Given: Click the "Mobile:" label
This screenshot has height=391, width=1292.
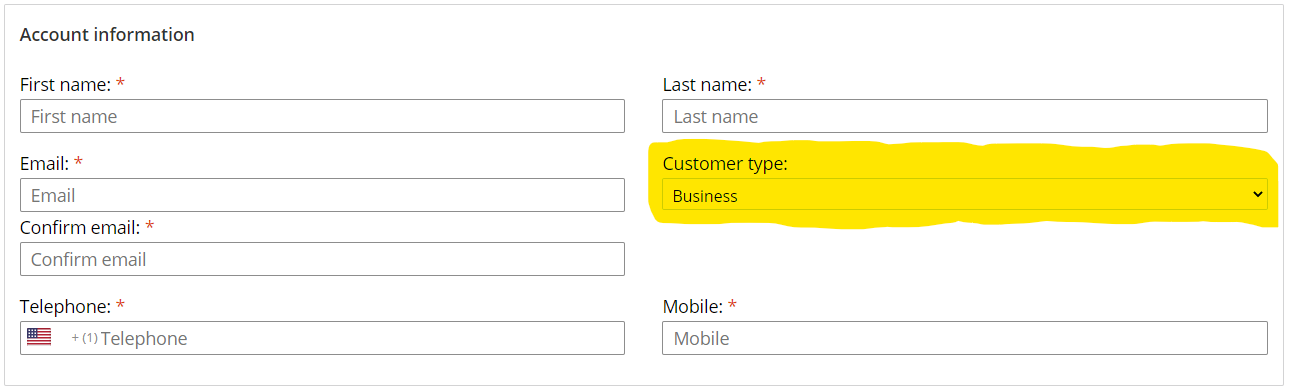Looking at the screenshot, I should (x=692, y=306).
